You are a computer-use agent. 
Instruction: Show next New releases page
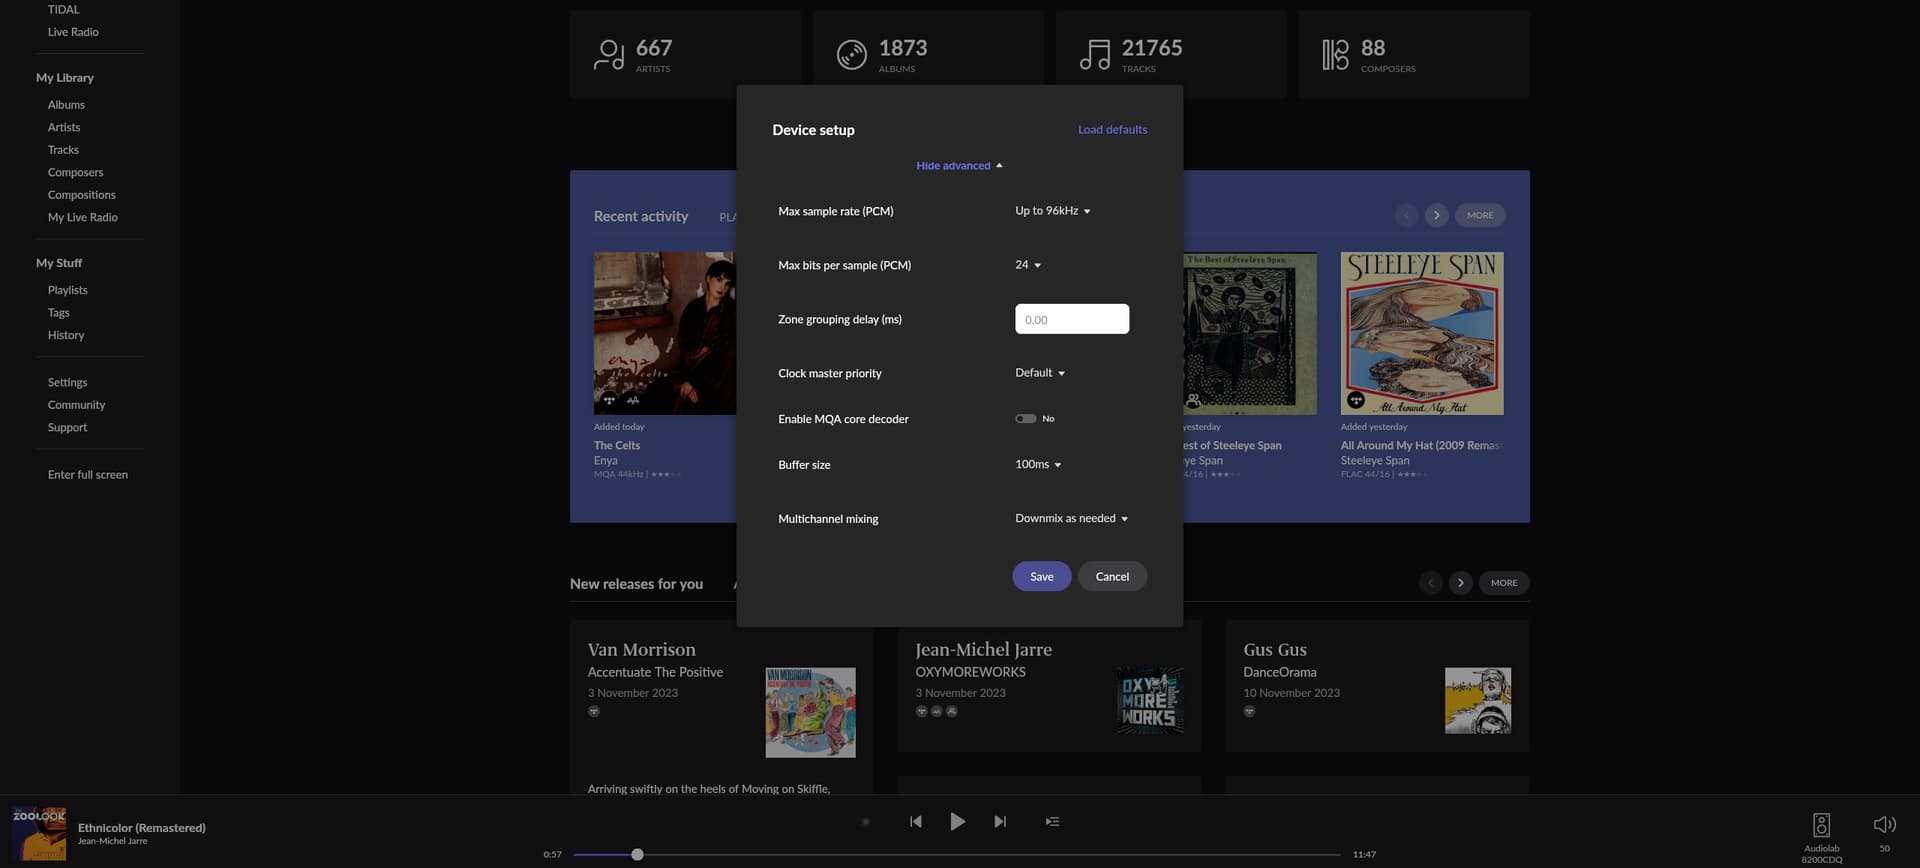[1460, 582]
